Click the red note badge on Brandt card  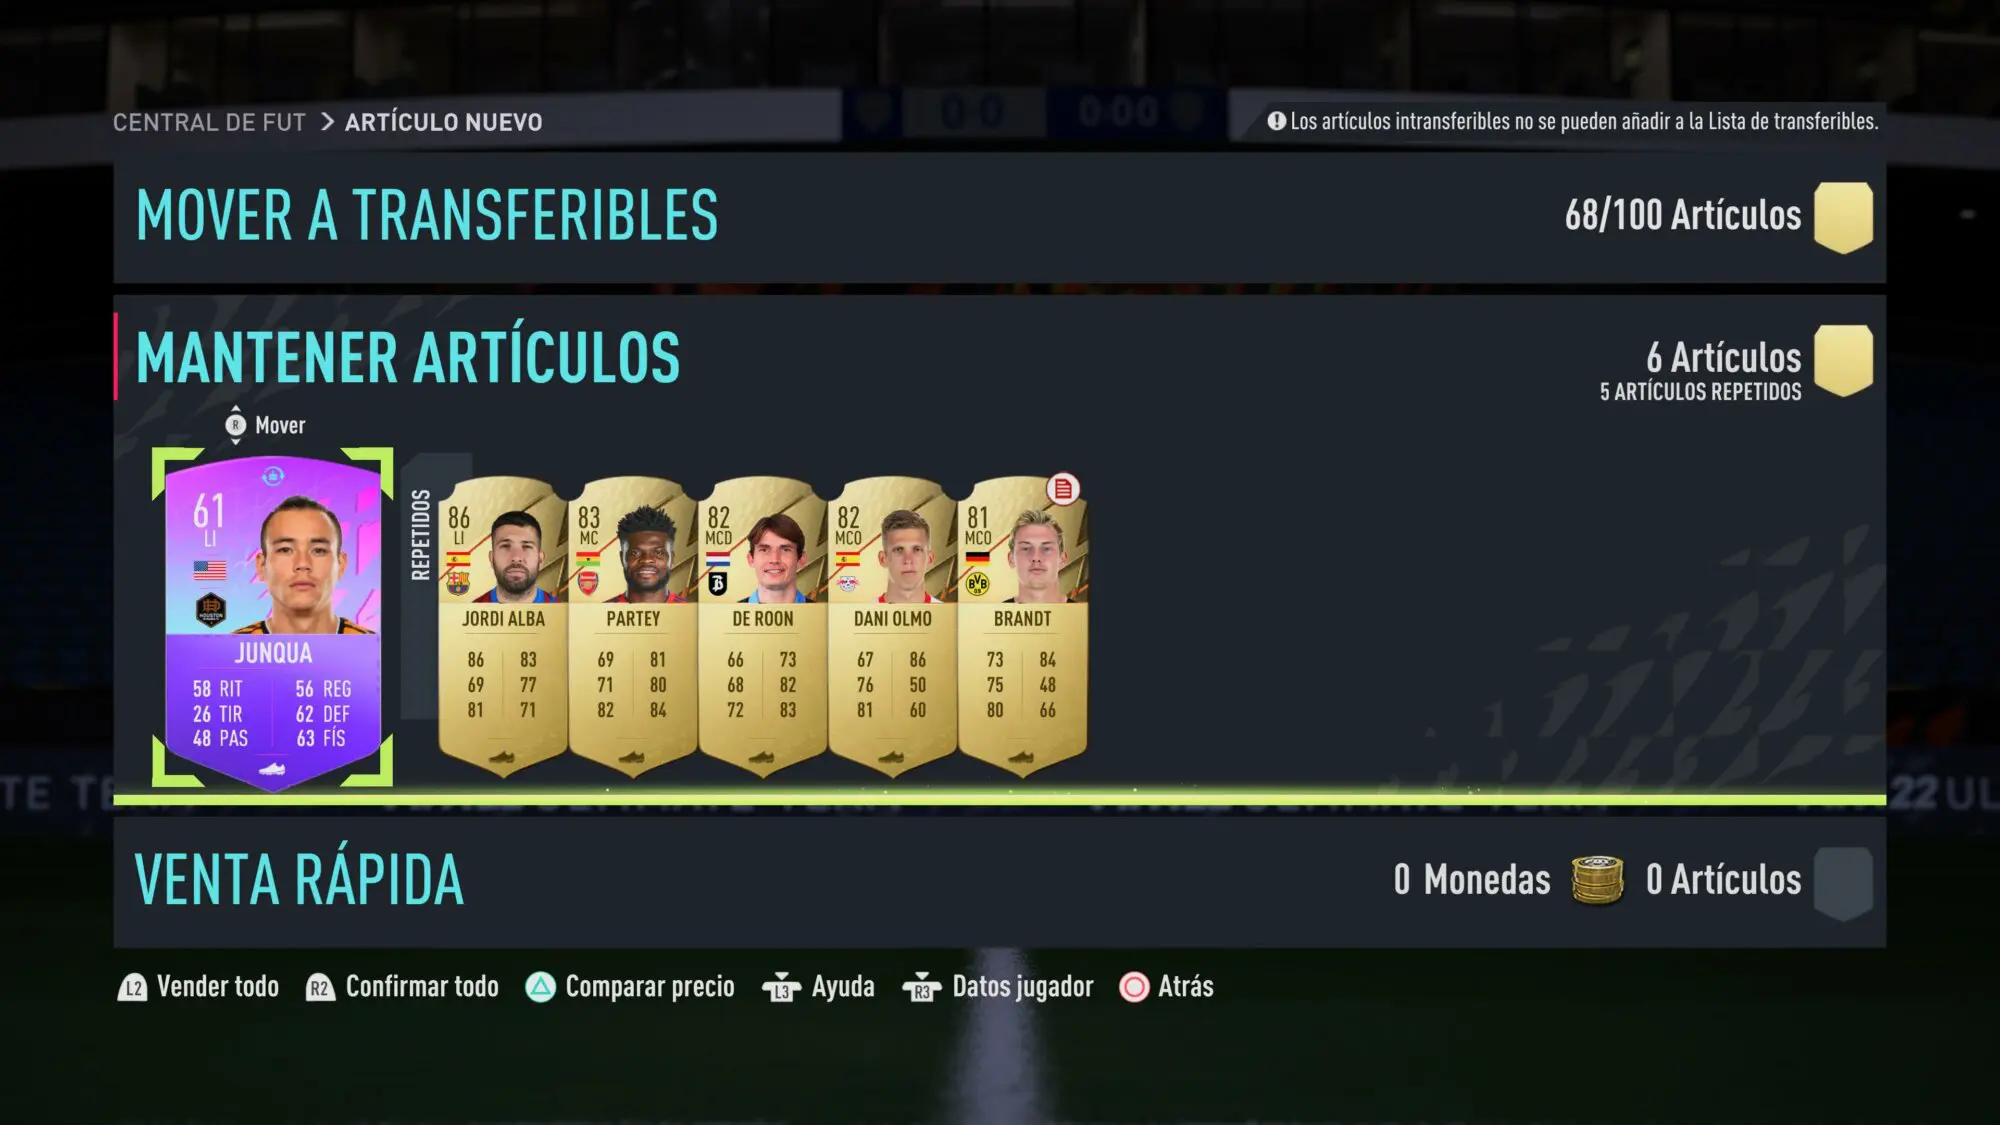[x=1063, y=489]
